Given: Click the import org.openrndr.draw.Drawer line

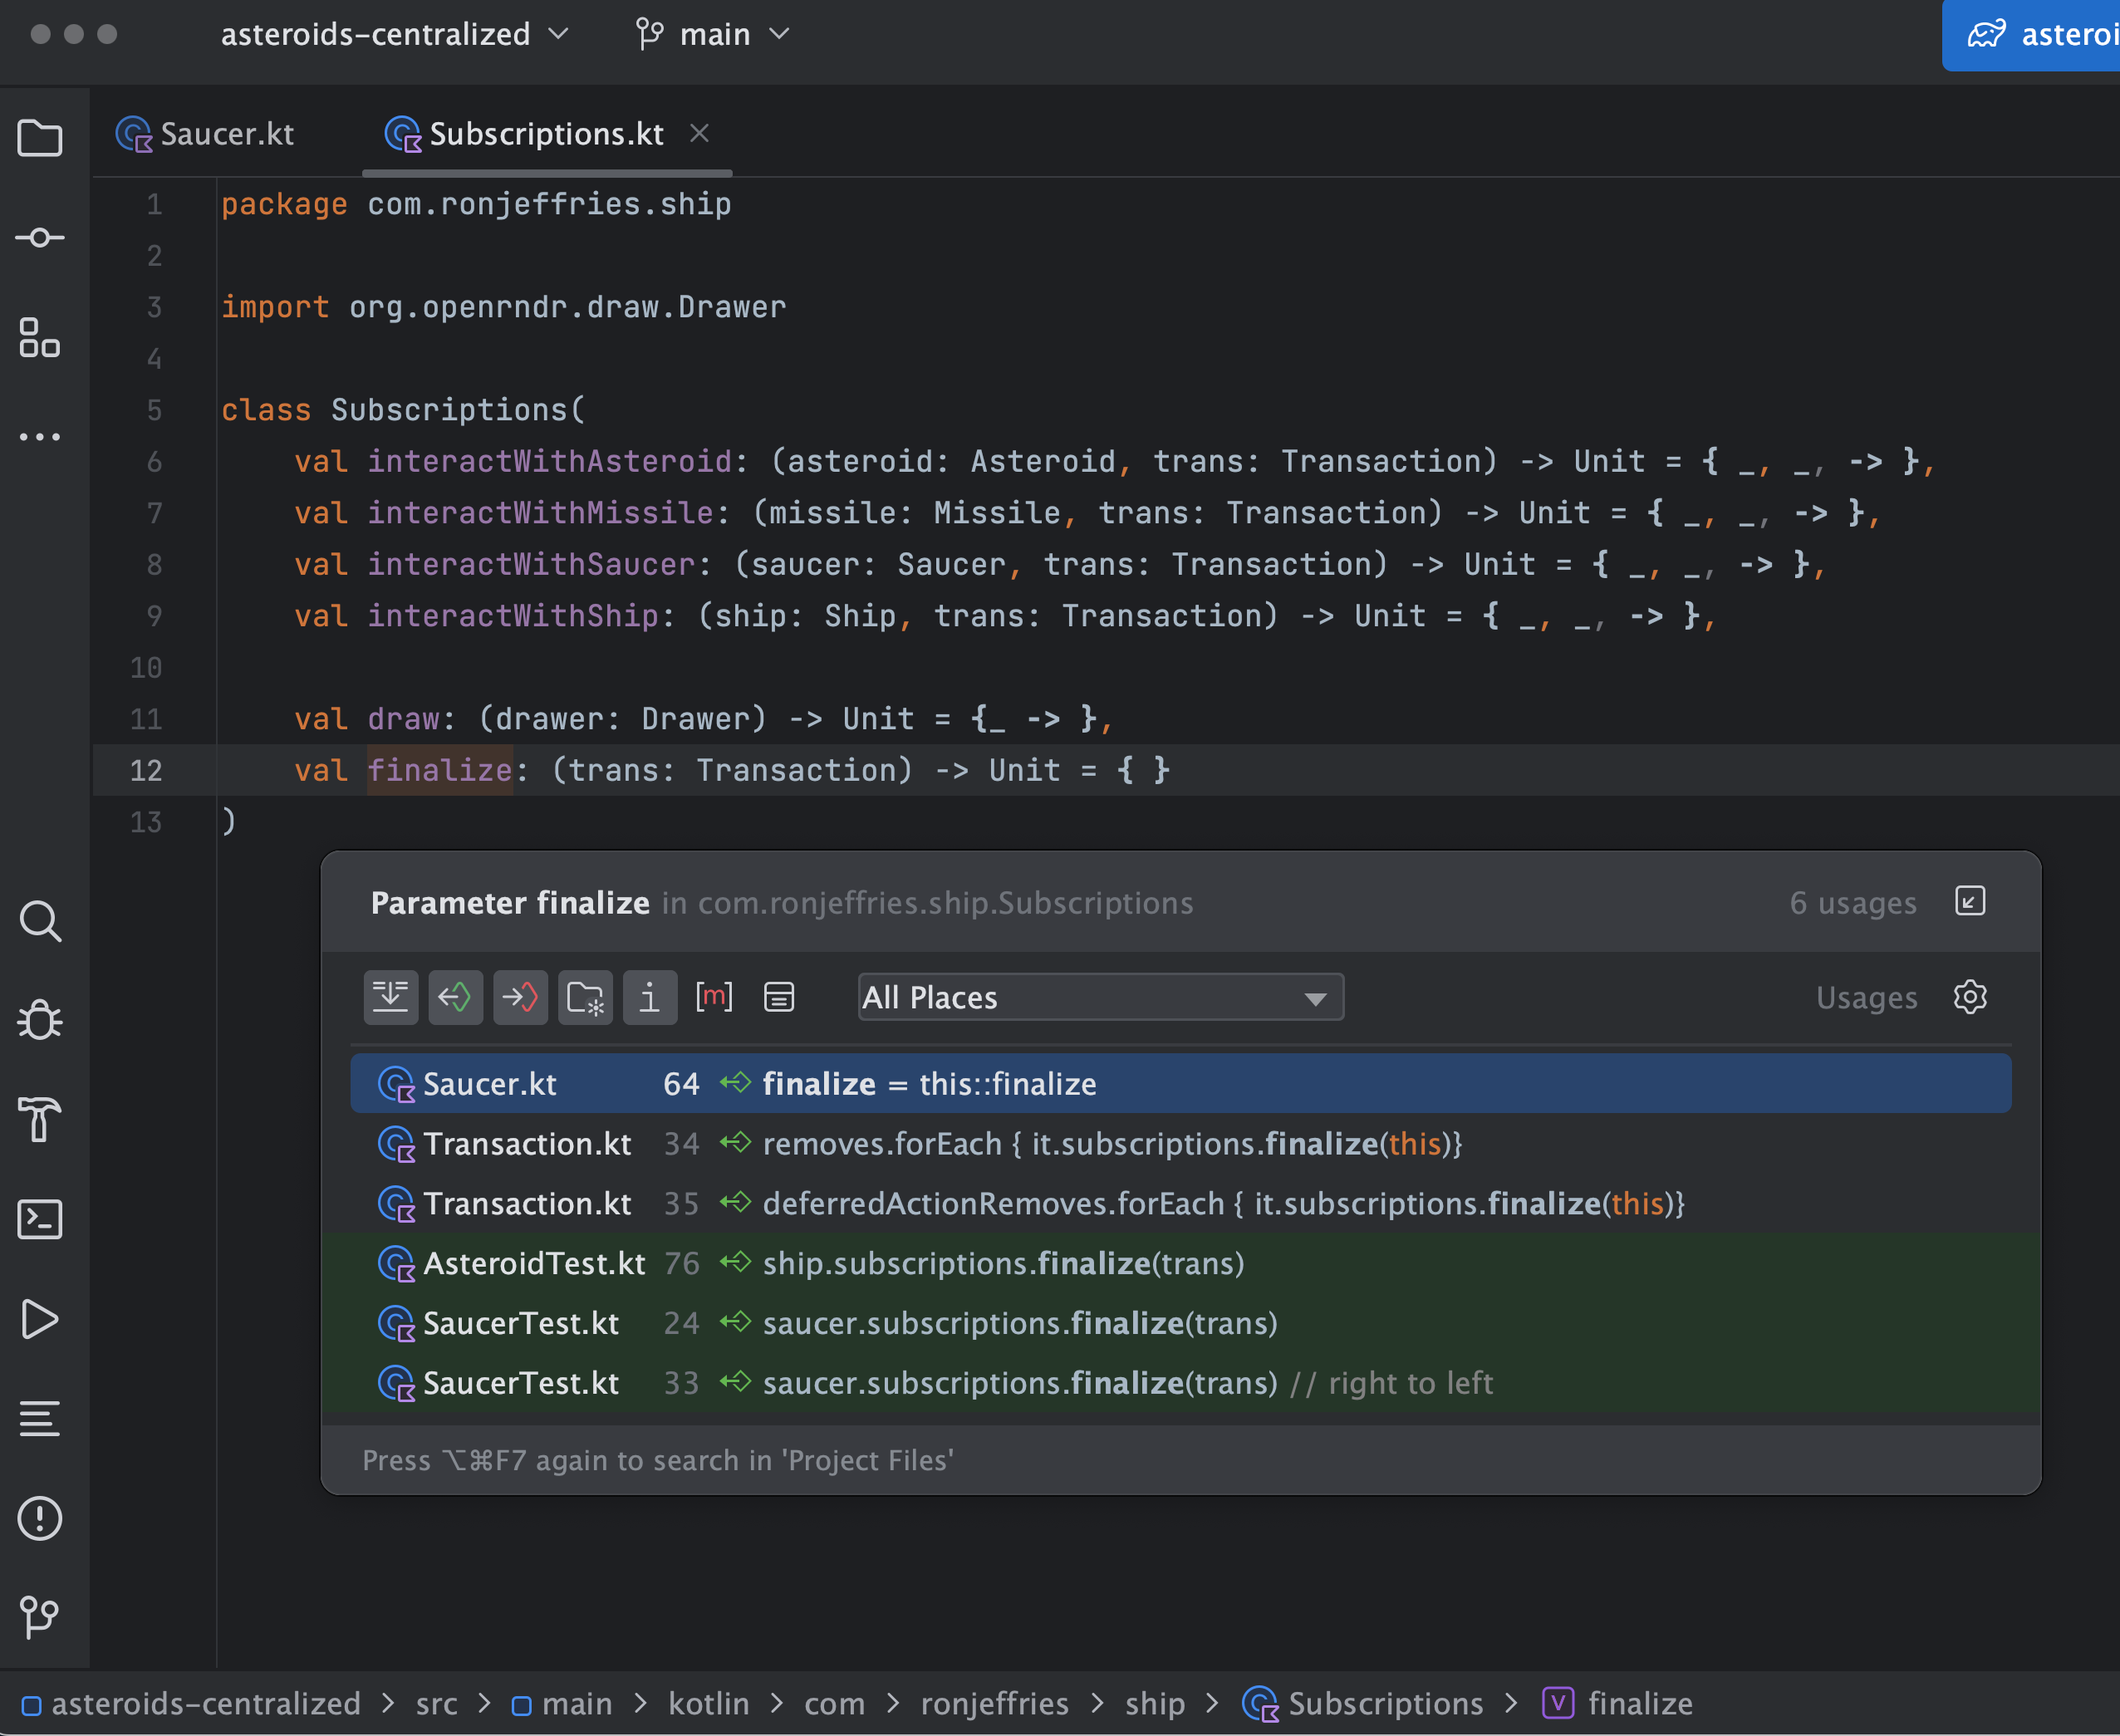Looking at the screenshot, I should [504, 307].
